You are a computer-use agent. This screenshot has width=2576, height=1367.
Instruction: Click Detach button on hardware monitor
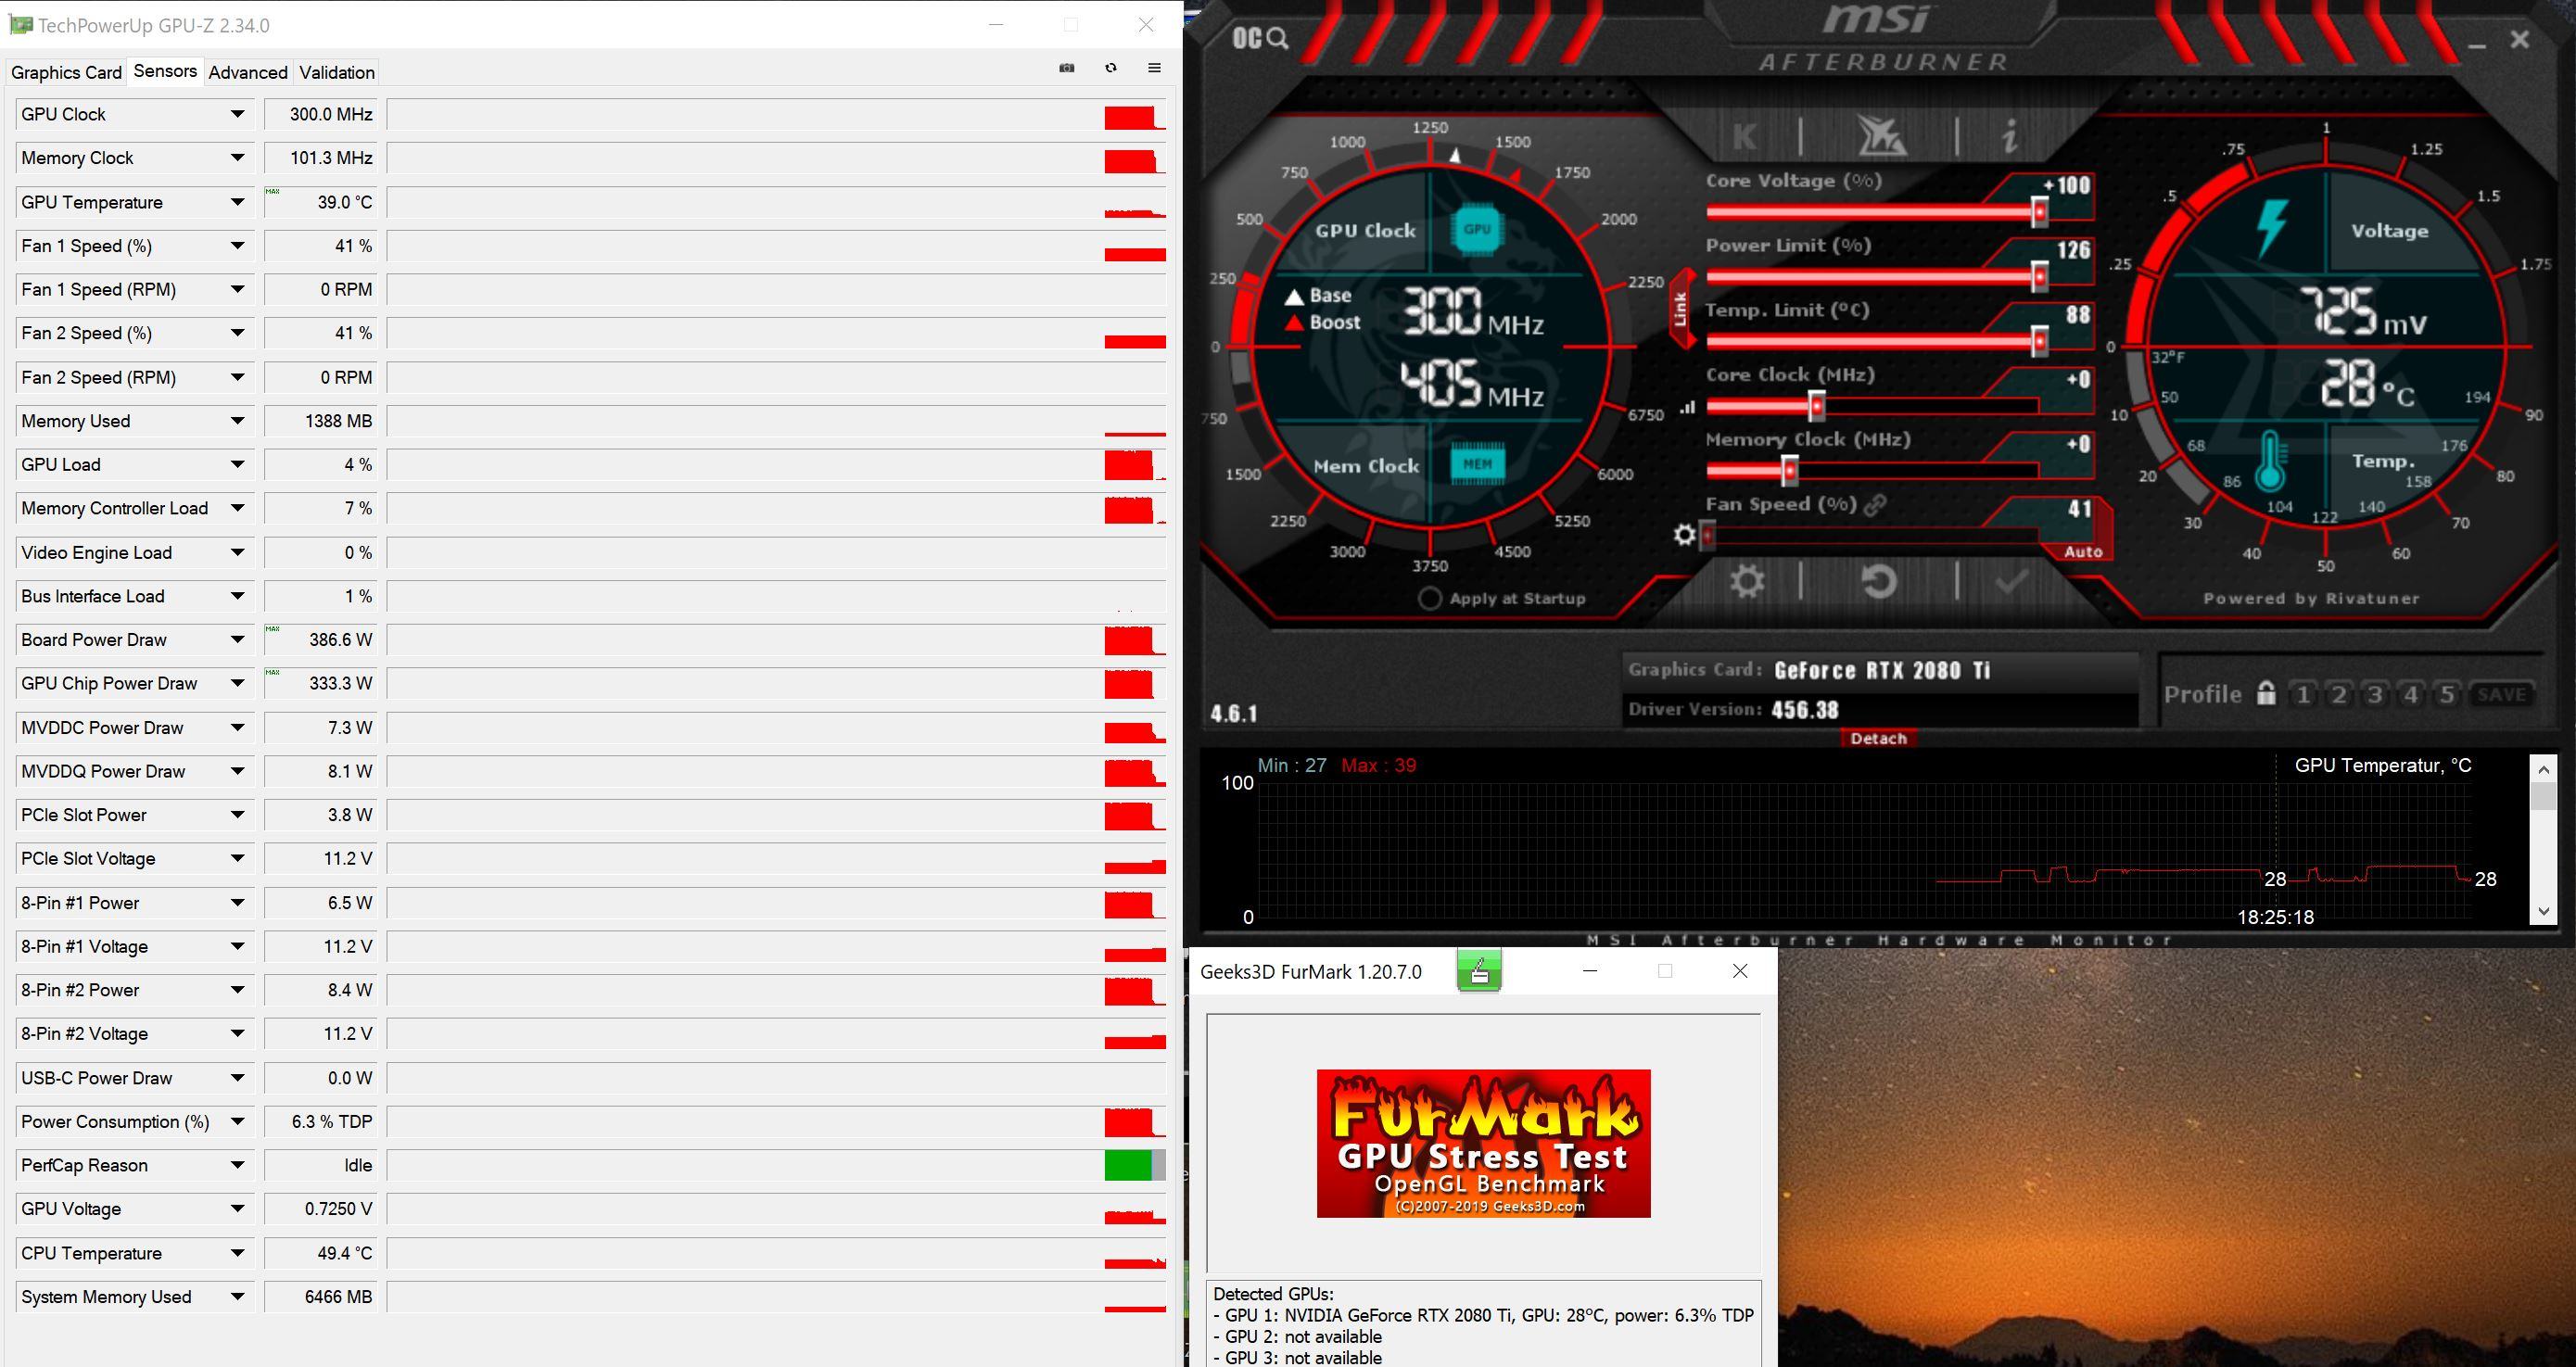click(1878, 738)
